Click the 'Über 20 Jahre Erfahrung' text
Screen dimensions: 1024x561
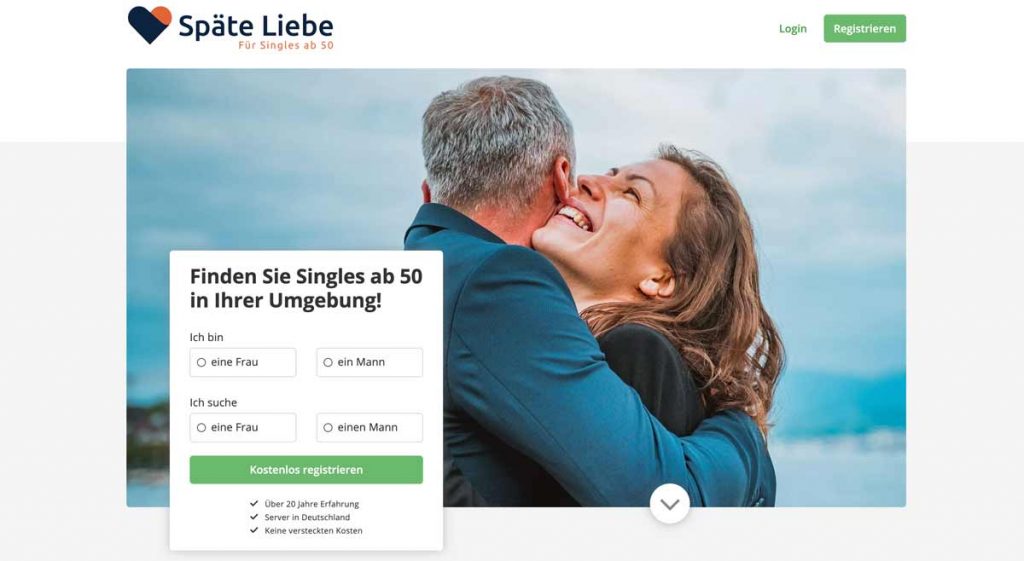pos(312,504)
